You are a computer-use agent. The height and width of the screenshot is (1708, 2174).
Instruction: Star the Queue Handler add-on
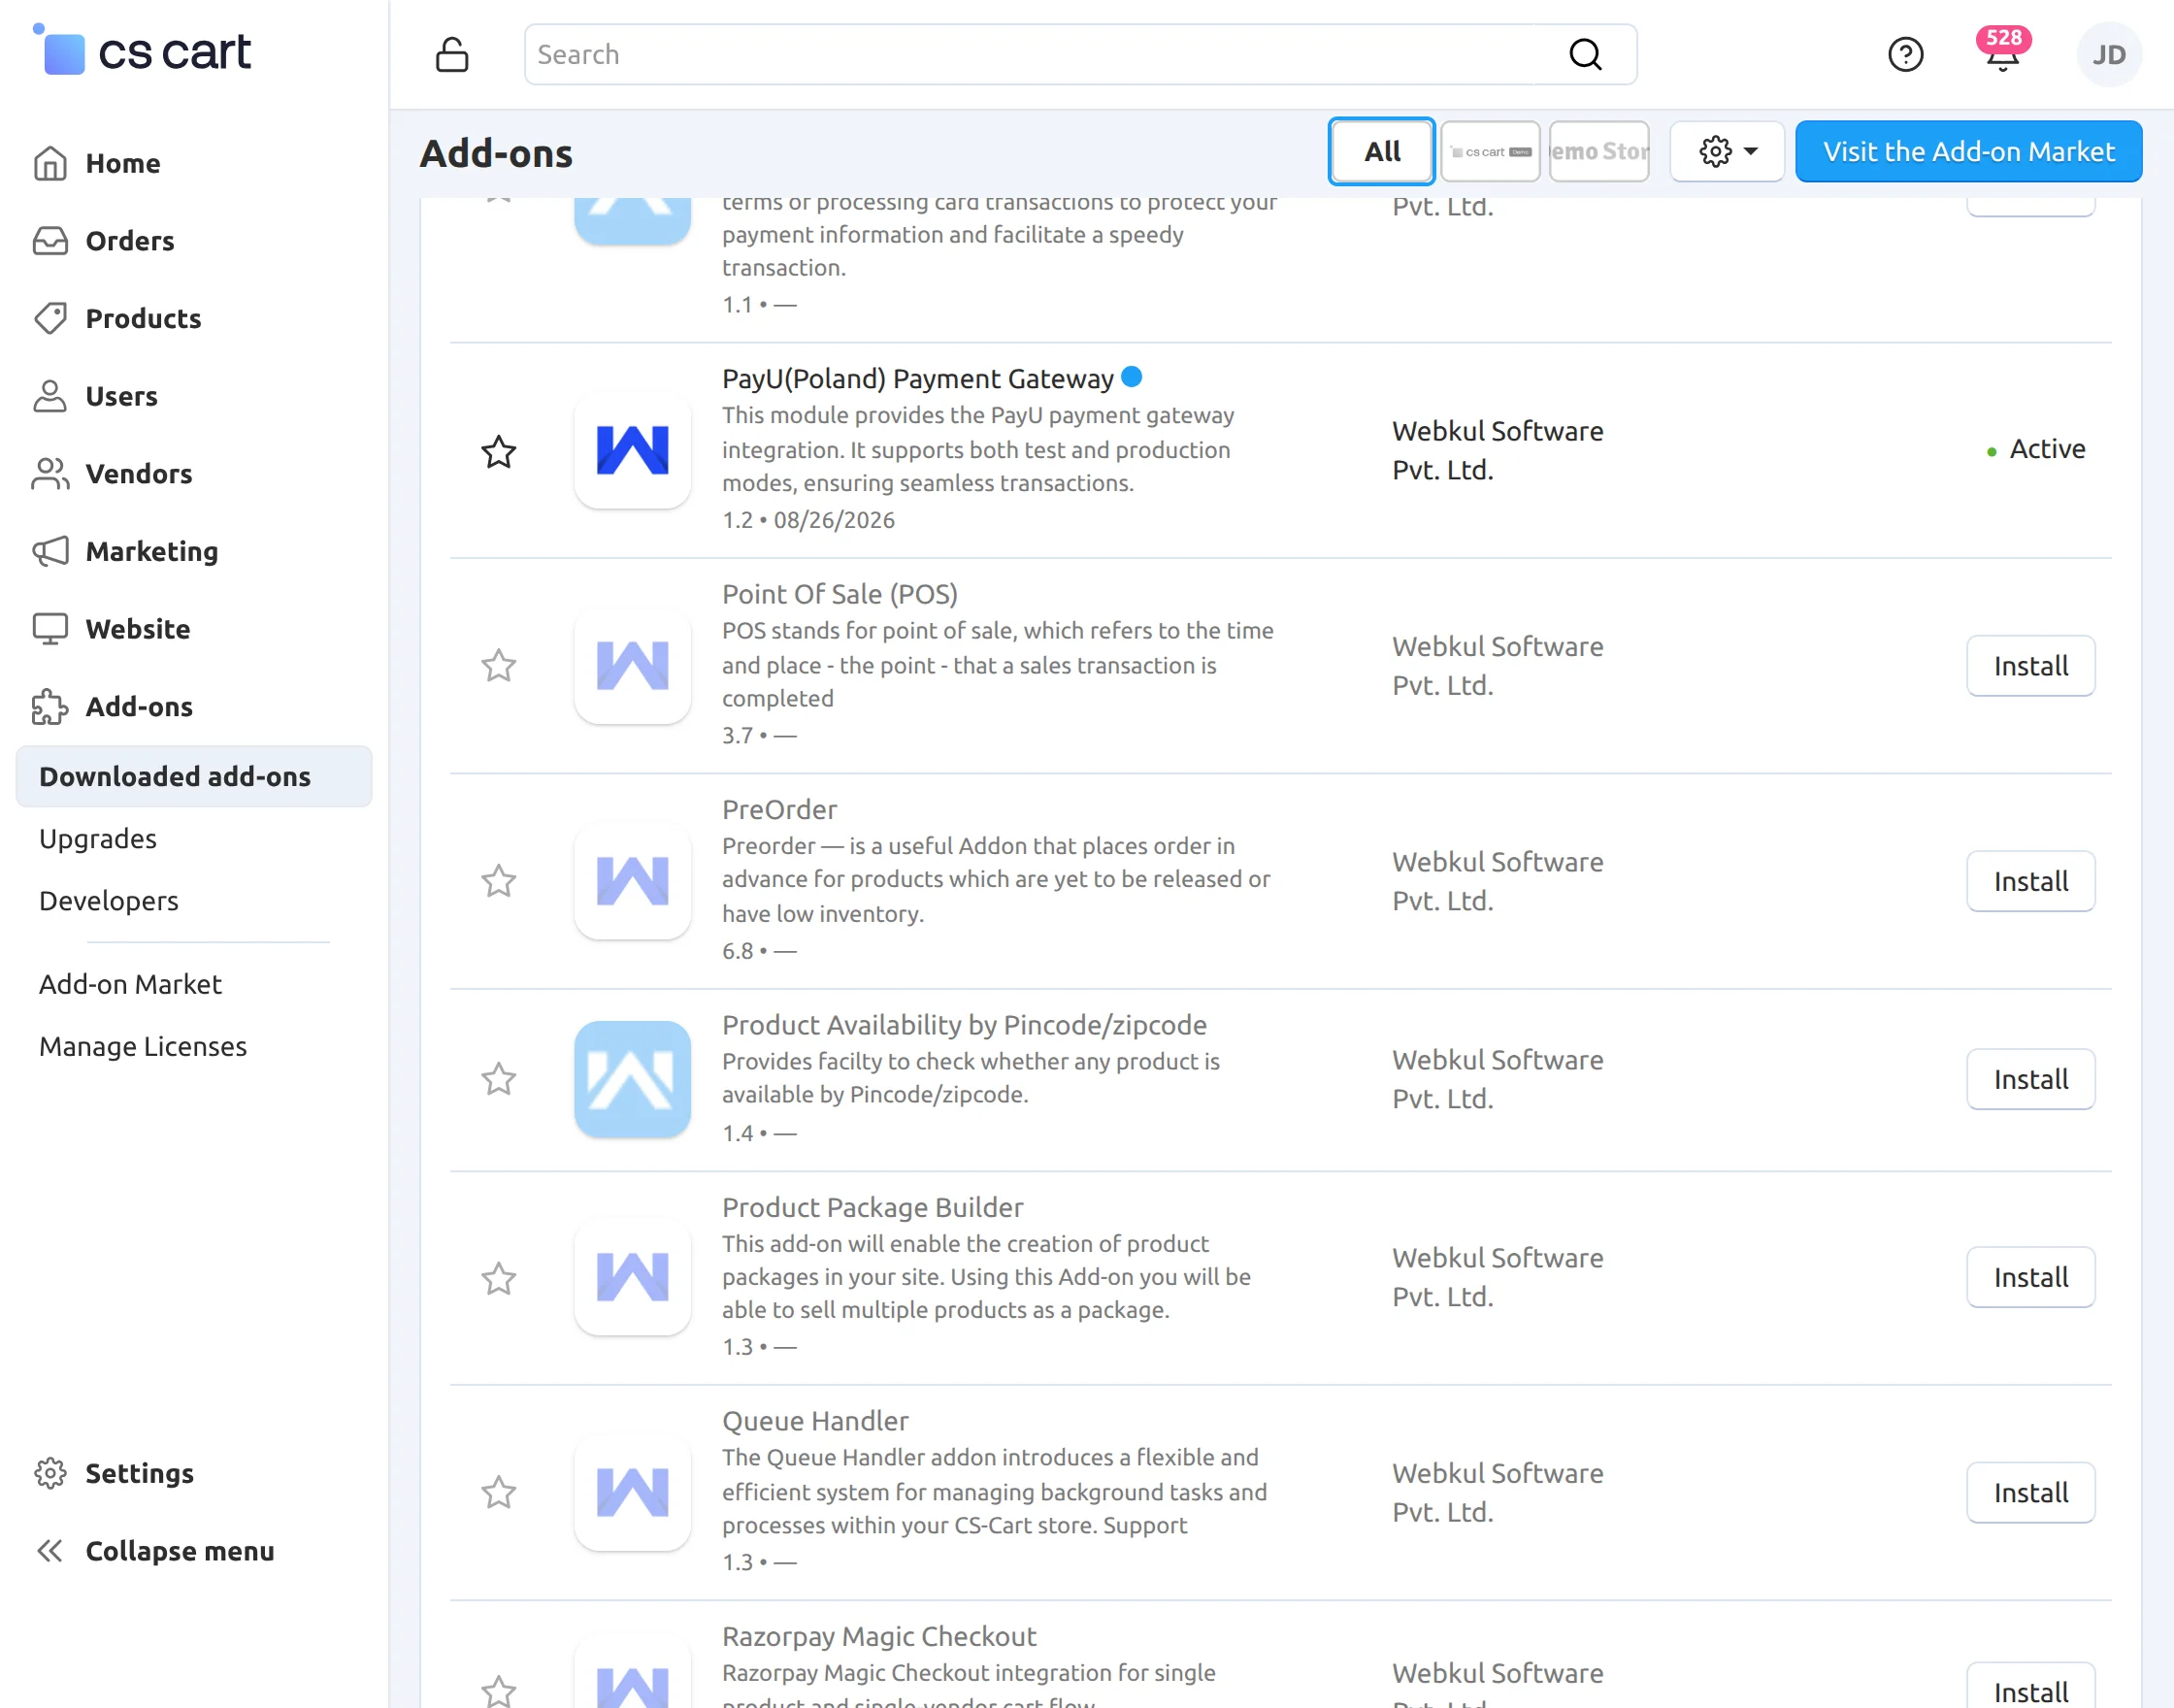point(499,1493)
